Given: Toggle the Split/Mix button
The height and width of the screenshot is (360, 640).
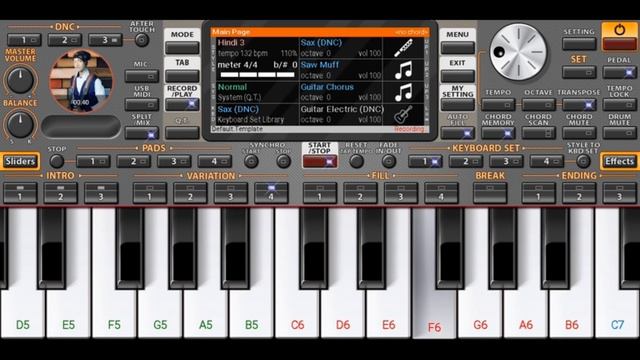Looking at the screenshot, I should tap(142, 133).
